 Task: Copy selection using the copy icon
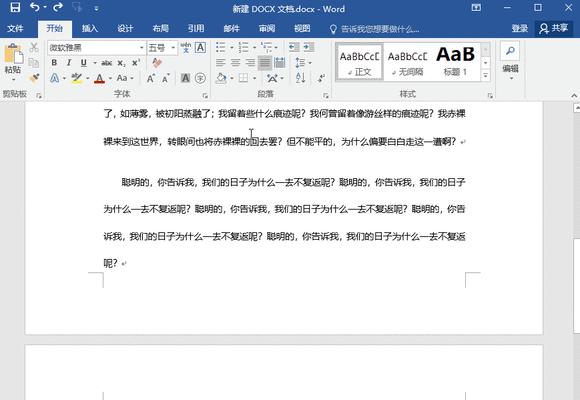[34, 63]
